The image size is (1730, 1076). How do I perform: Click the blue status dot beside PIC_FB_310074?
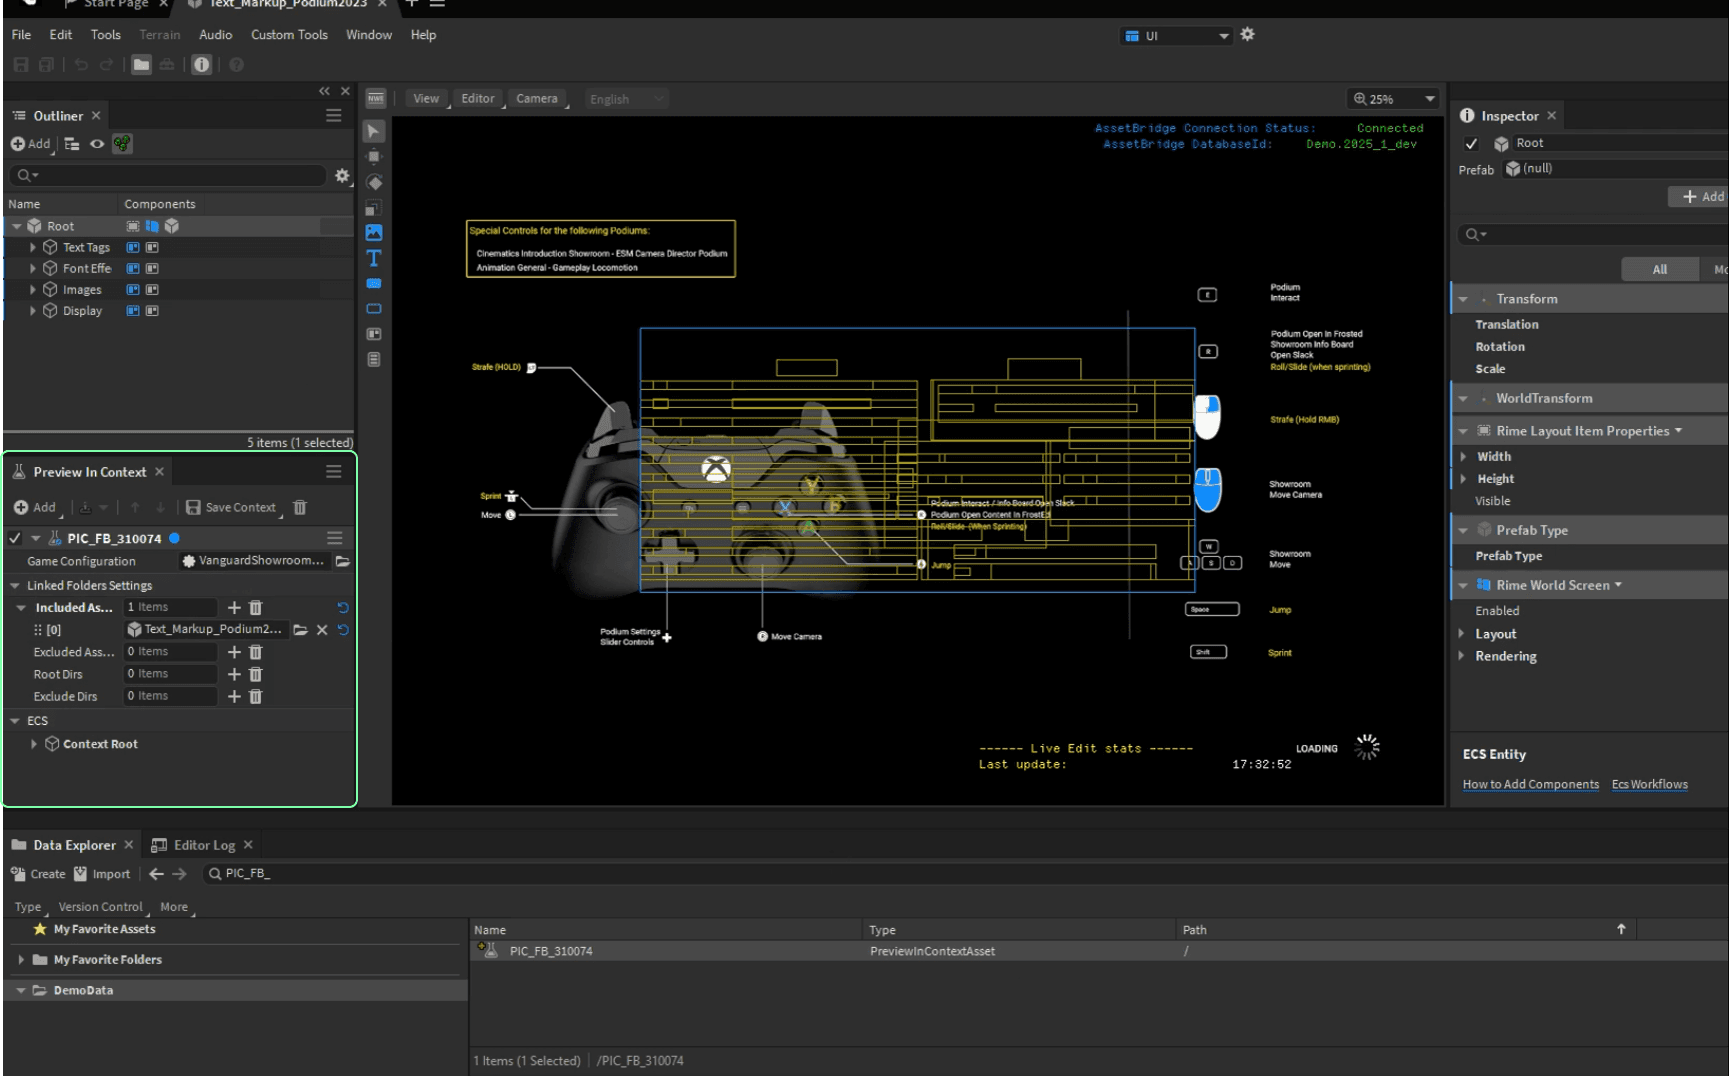pos(174,537)
